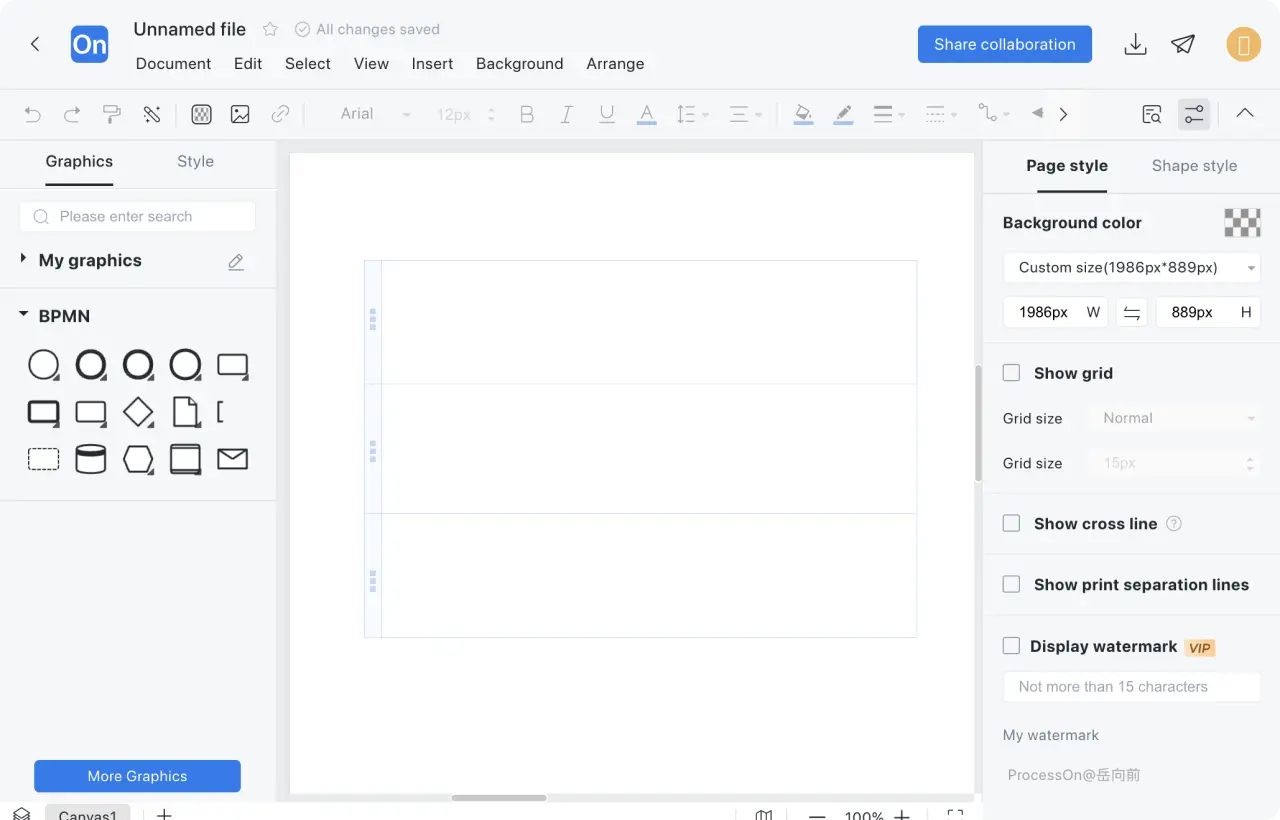Choose the envelope message shape
Image resolution: width=1280 pixels, height=820 pixels.
(232, 459)
